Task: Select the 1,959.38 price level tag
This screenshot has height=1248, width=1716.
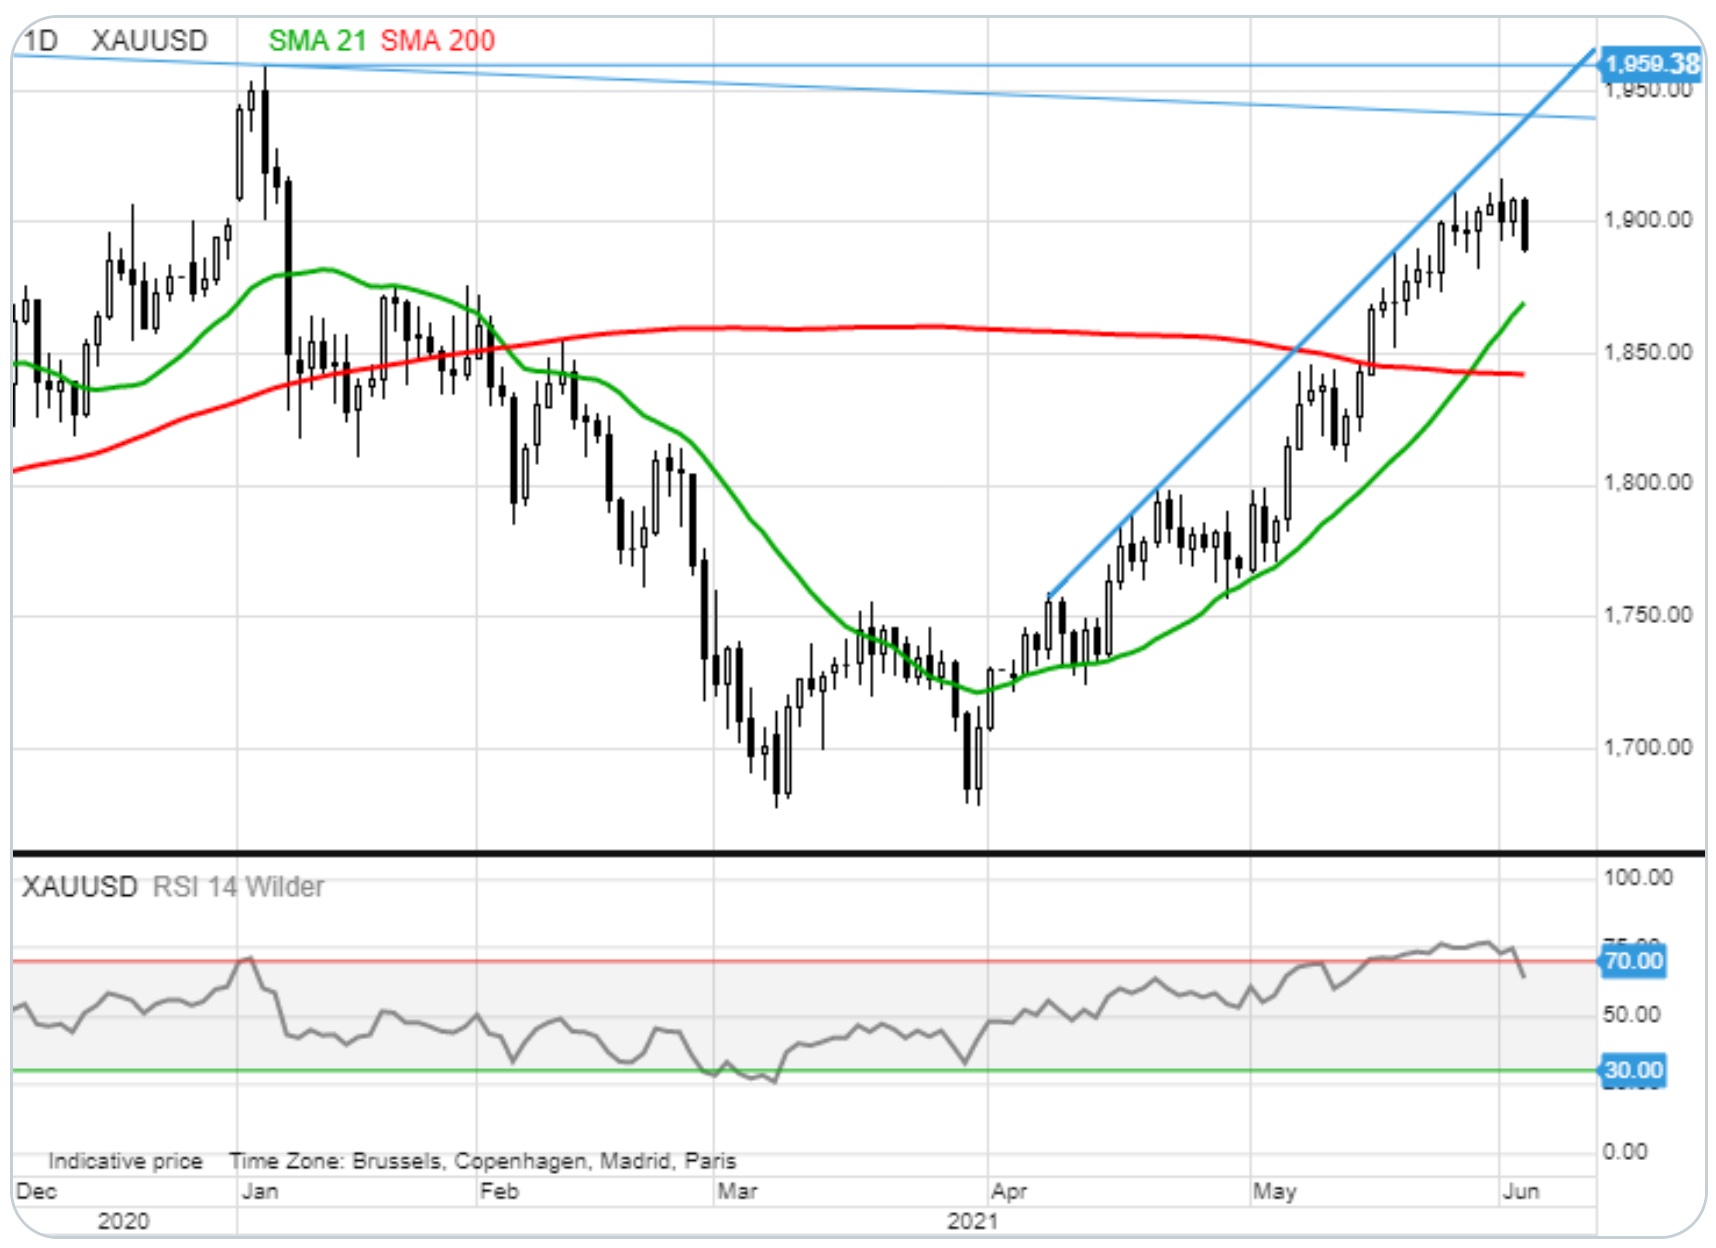Action: tap(1651, 64)
